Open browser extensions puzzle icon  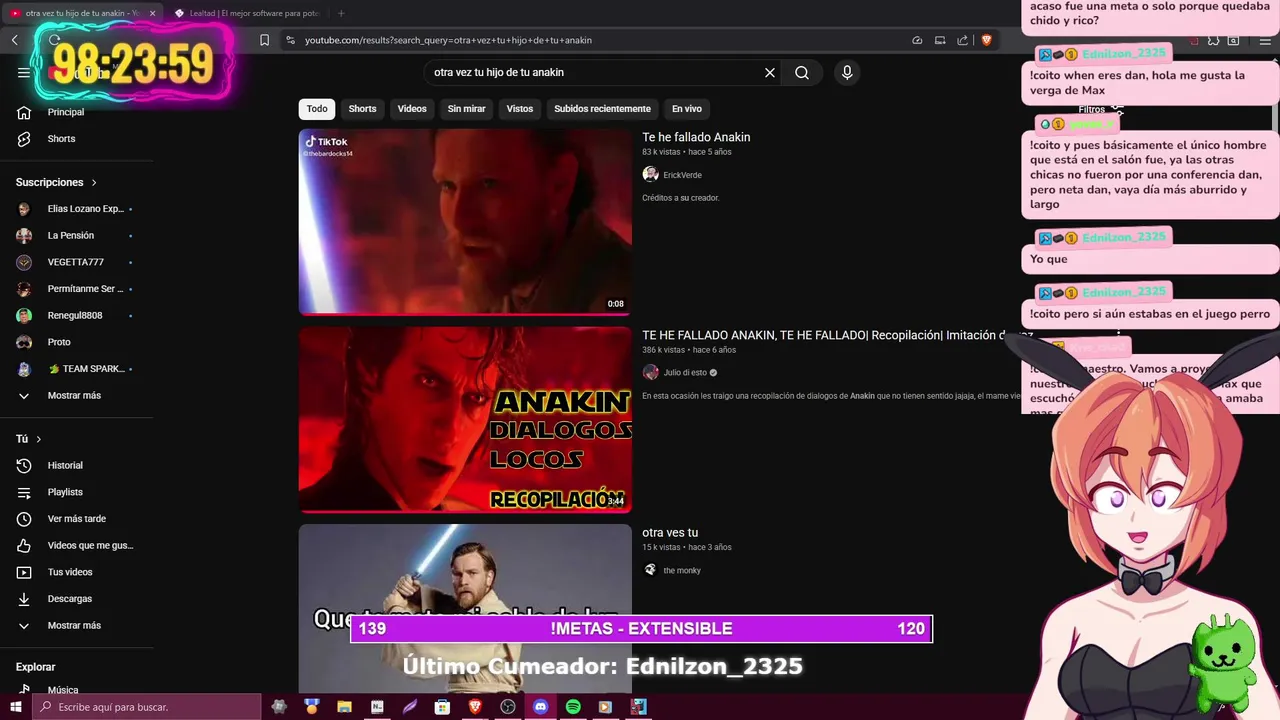coord(1213,40)
